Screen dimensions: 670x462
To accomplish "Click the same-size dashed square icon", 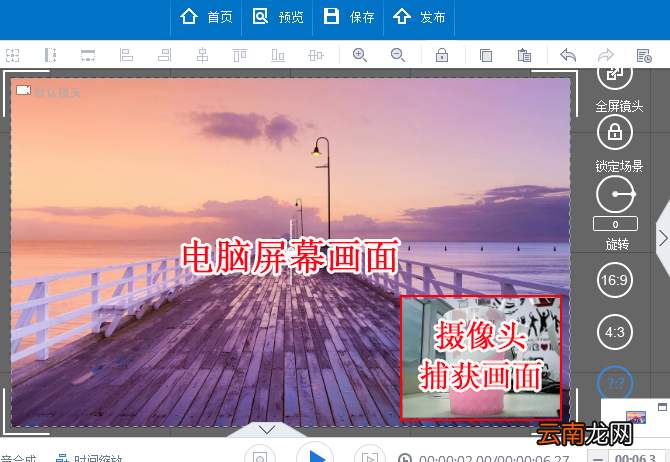I will 12,55.
